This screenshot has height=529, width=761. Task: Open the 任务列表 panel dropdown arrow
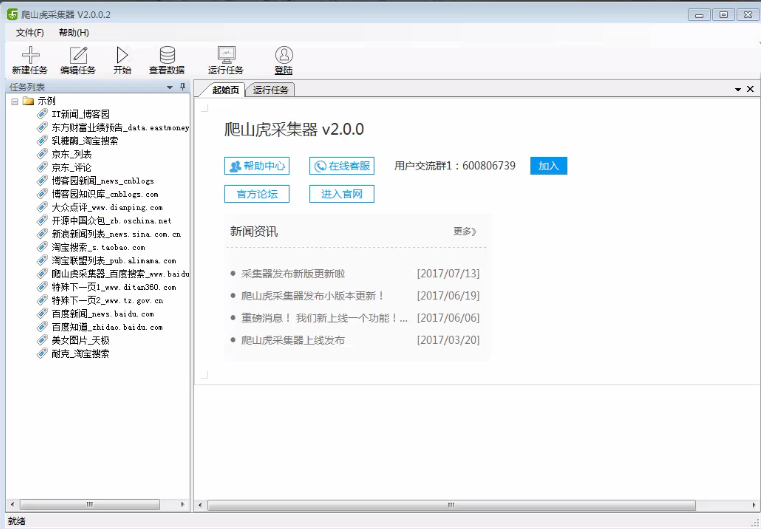pos(170,88)
